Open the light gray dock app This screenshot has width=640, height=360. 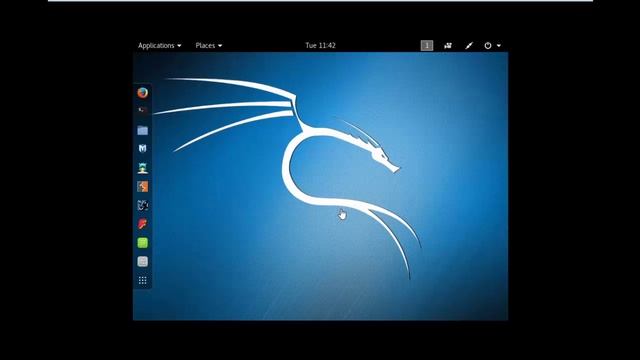[142, 262]
